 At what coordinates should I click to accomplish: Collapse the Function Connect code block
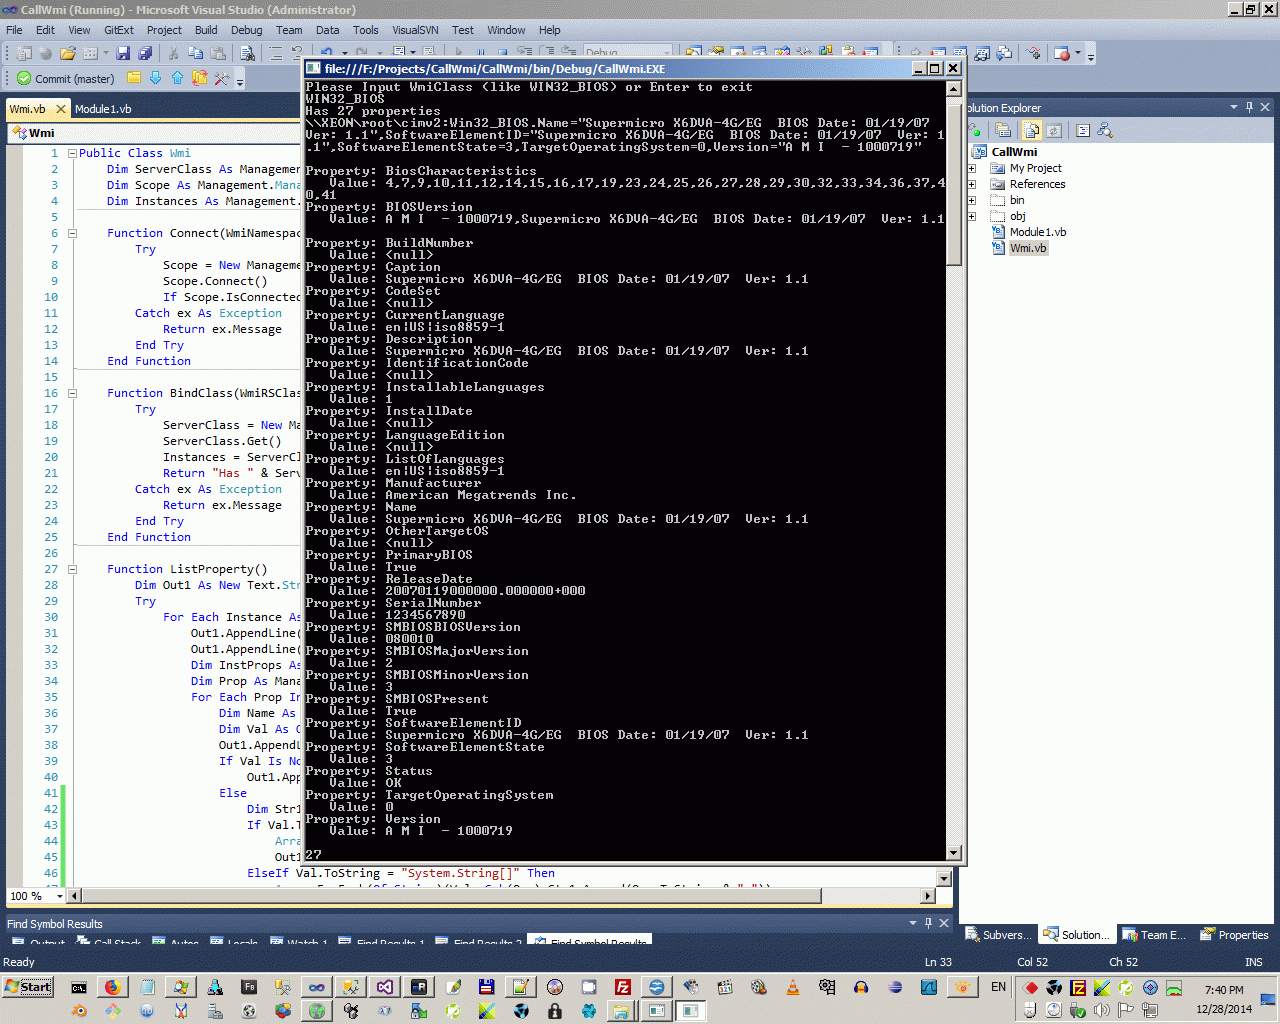click(72, 233)
